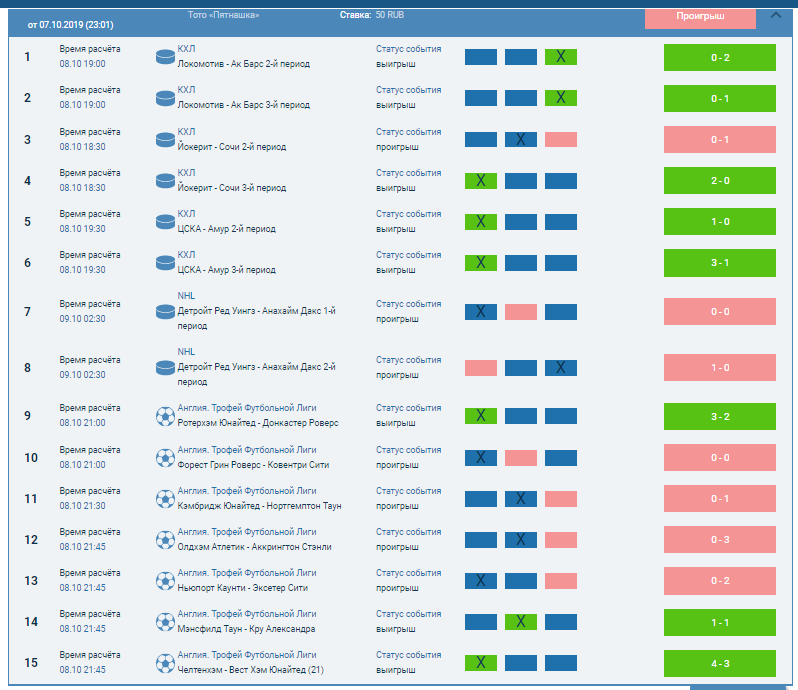Click green X home box in row 15

[x=481, y=663]
